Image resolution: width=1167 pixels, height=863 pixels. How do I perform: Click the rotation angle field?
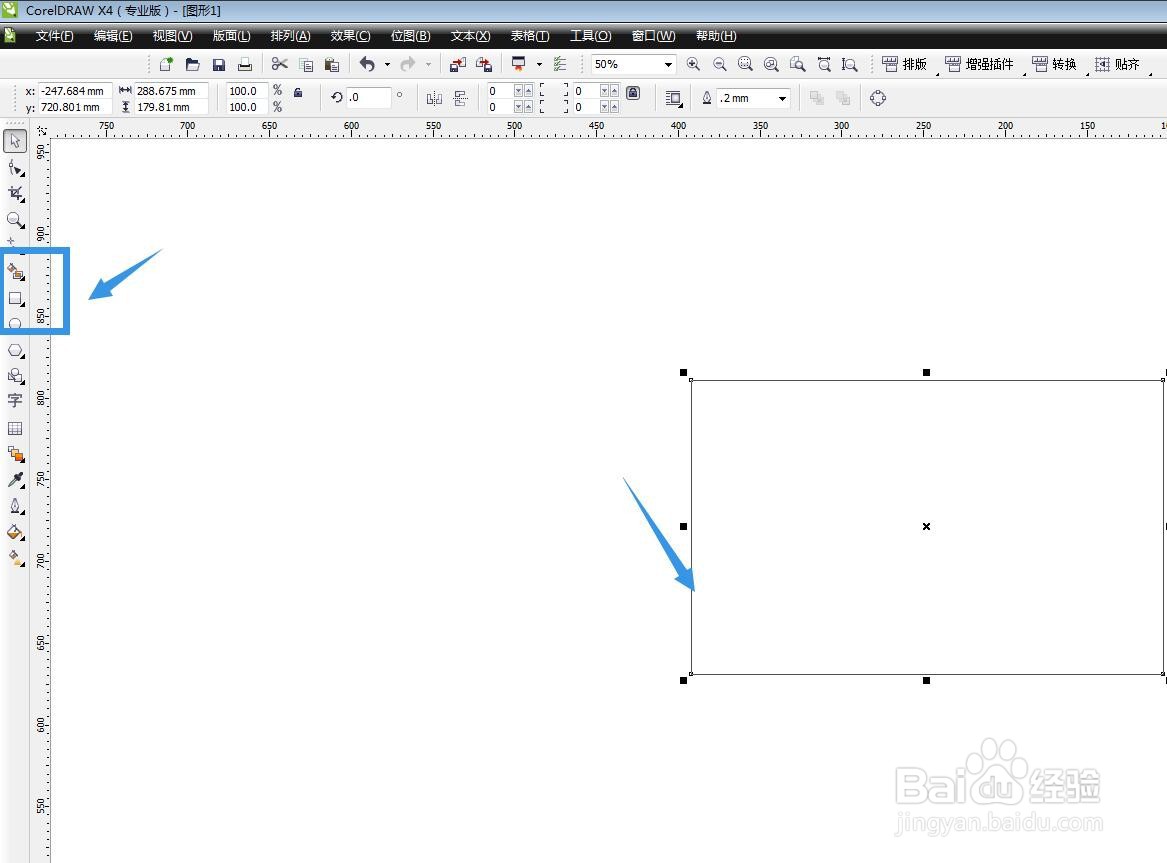[368, 97]
